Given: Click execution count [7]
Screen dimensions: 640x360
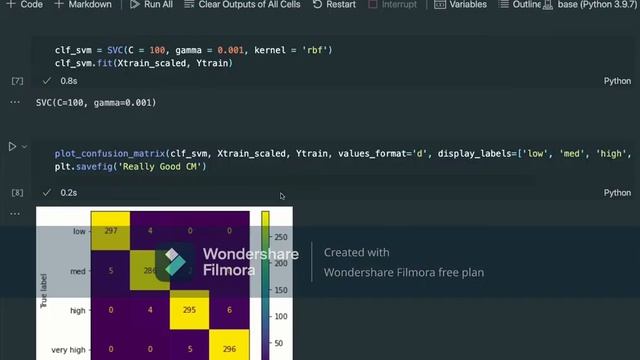Looking at the screenshot, I should pyautogui.click(x=17, y=81).
